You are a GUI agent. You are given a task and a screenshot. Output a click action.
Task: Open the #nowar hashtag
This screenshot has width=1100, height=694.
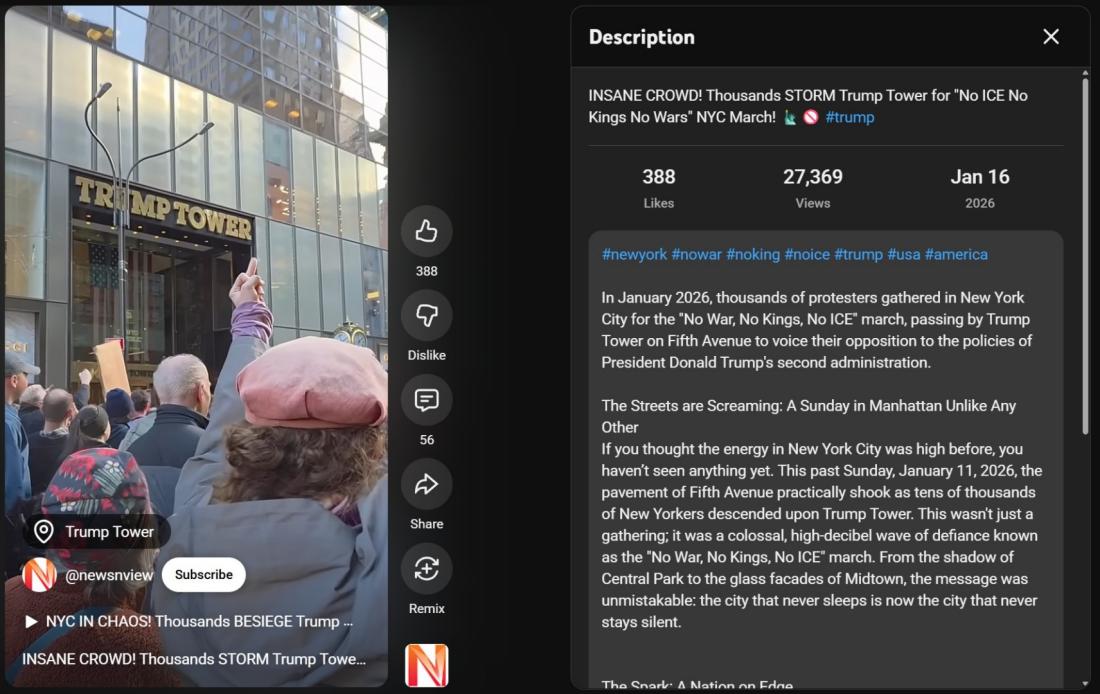click(696, 254)
